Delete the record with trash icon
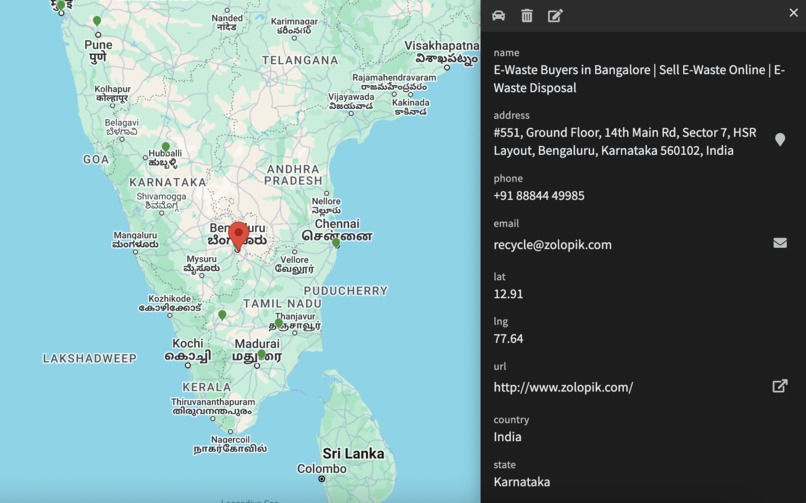The image size is (806, 503). click(527, 15)
